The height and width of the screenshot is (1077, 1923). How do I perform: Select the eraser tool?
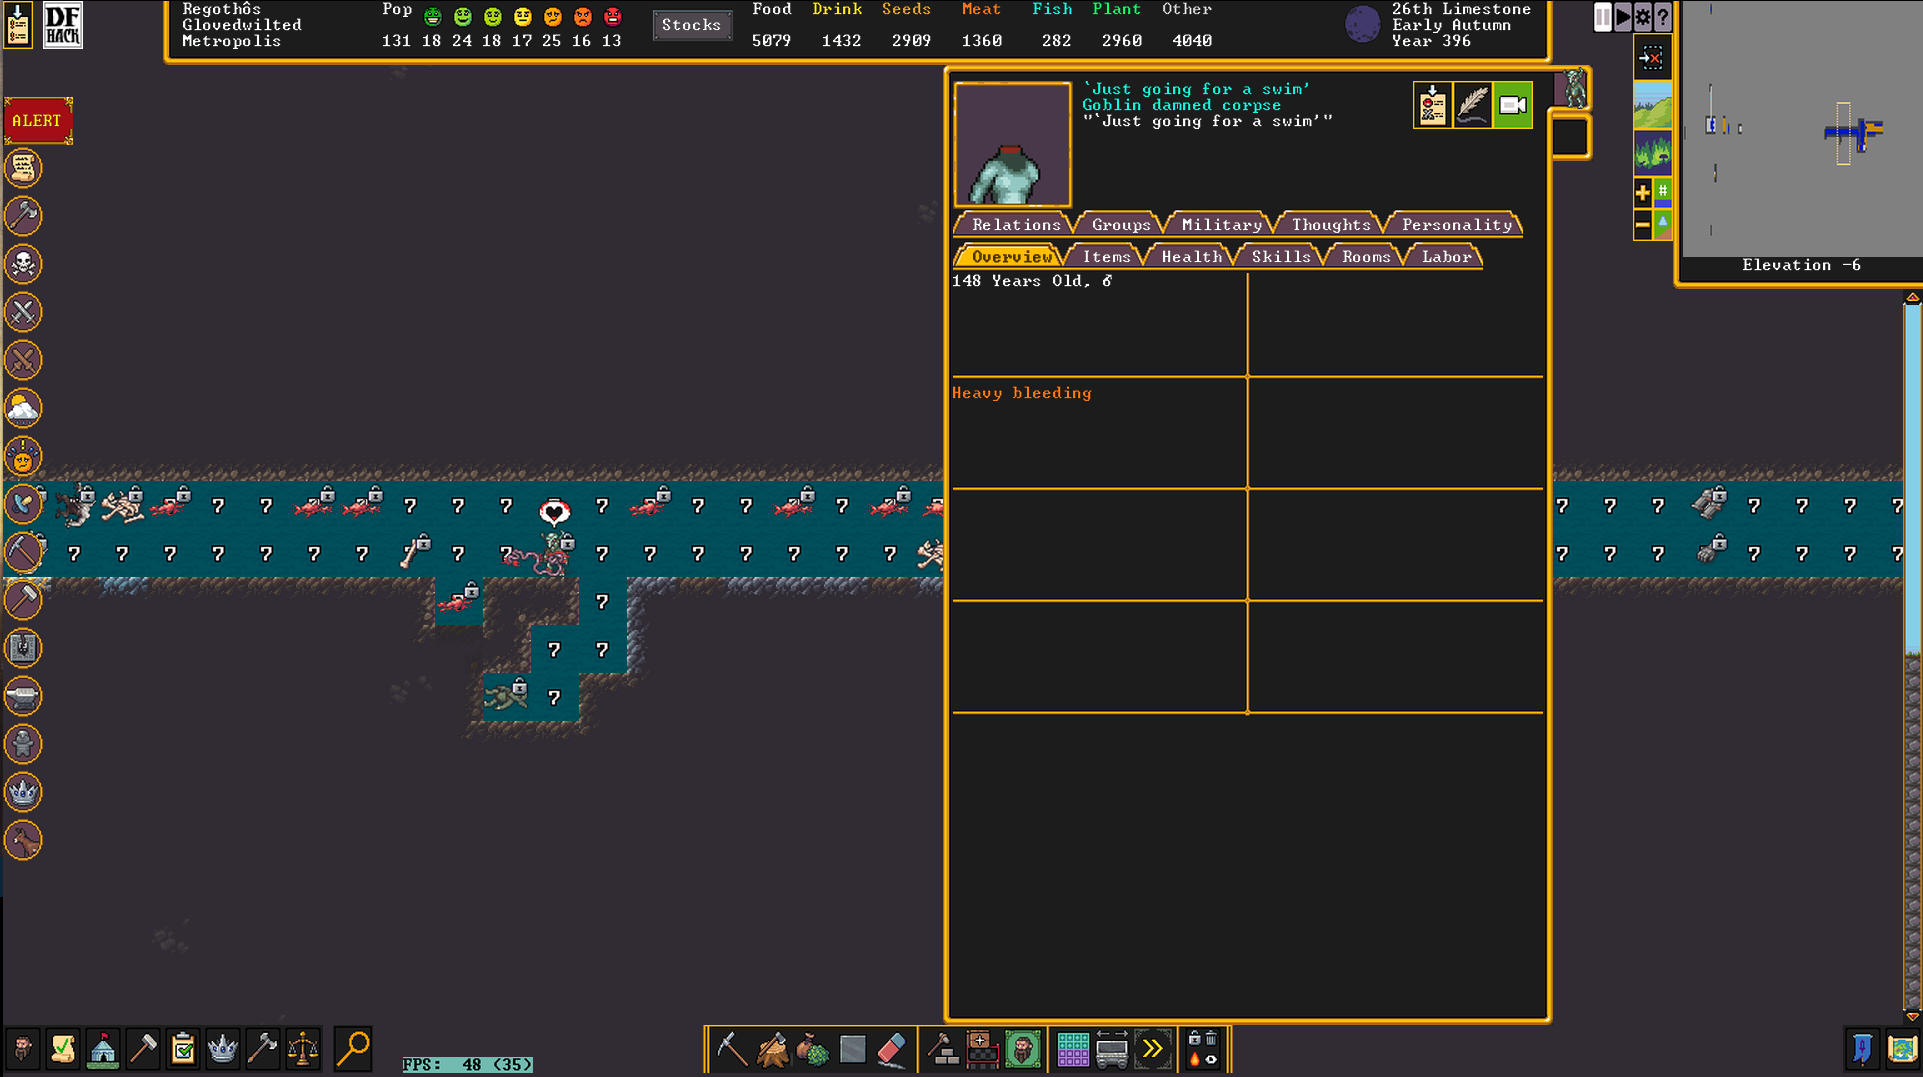[x=892, y=1050]
